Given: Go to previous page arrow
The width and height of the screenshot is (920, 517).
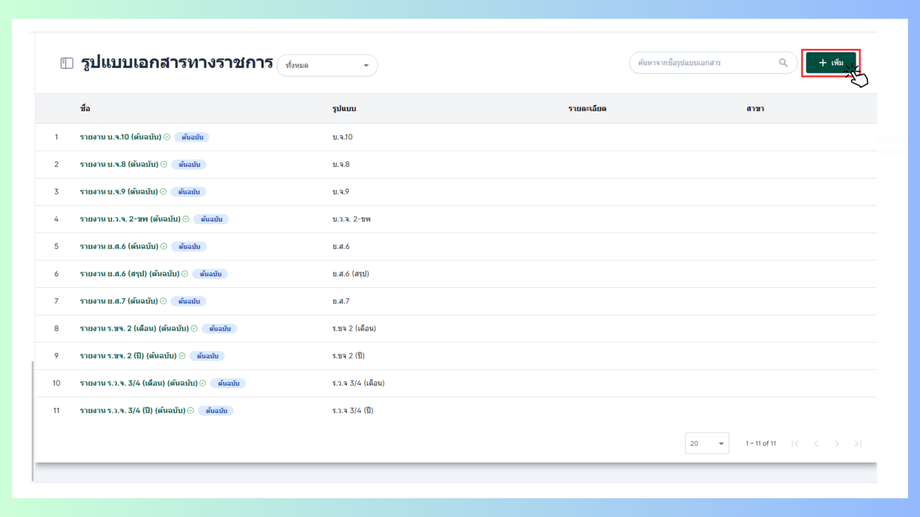Looking at the screenshot, I should 816,444.
